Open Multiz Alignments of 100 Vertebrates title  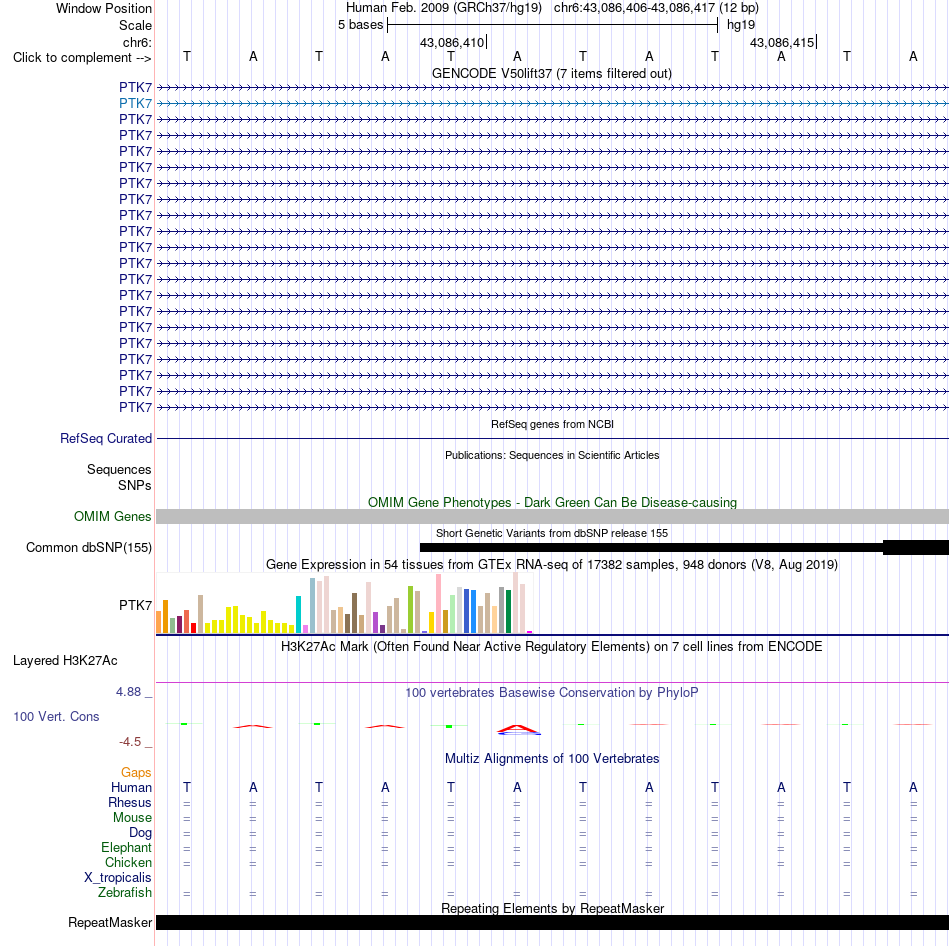(x=552, y=758)
